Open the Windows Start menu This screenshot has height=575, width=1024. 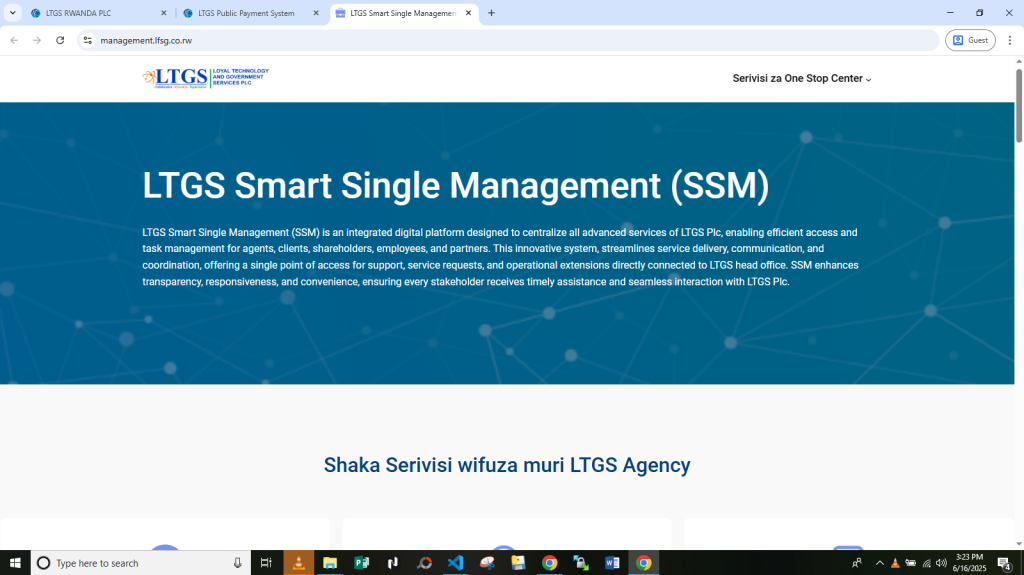[x=15, y=563]
